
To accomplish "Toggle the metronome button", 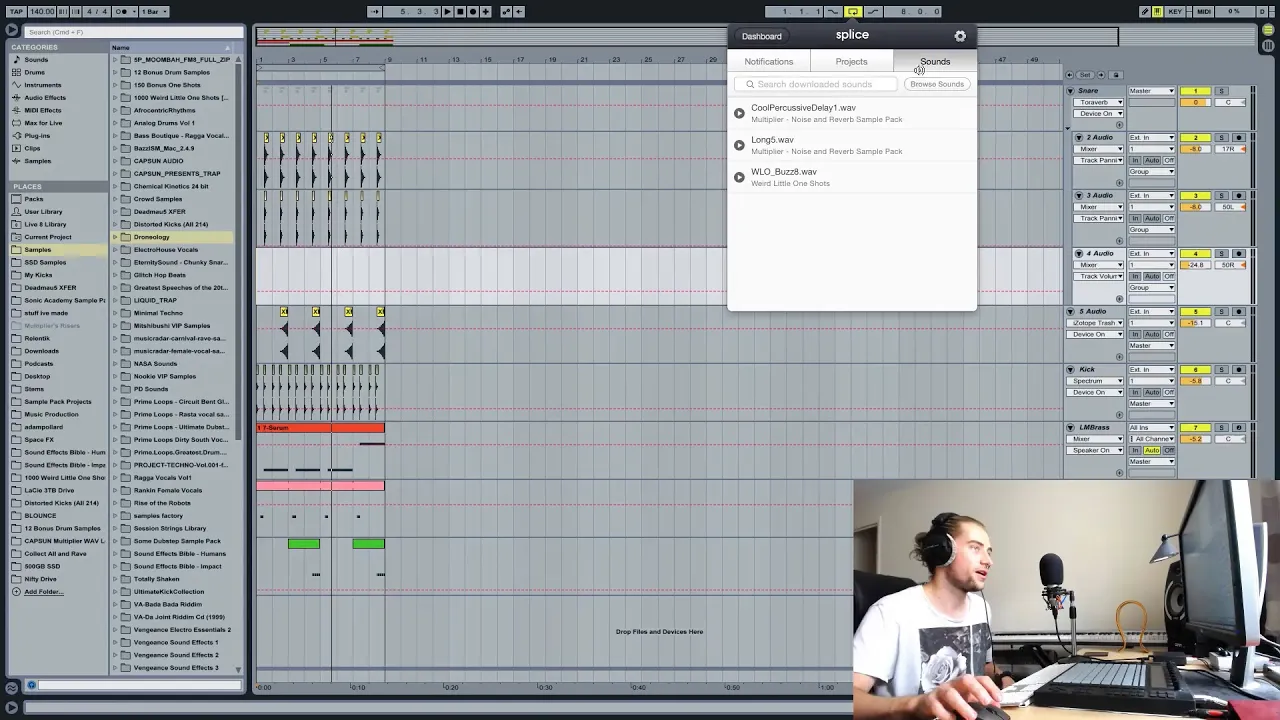I will 124,11.
